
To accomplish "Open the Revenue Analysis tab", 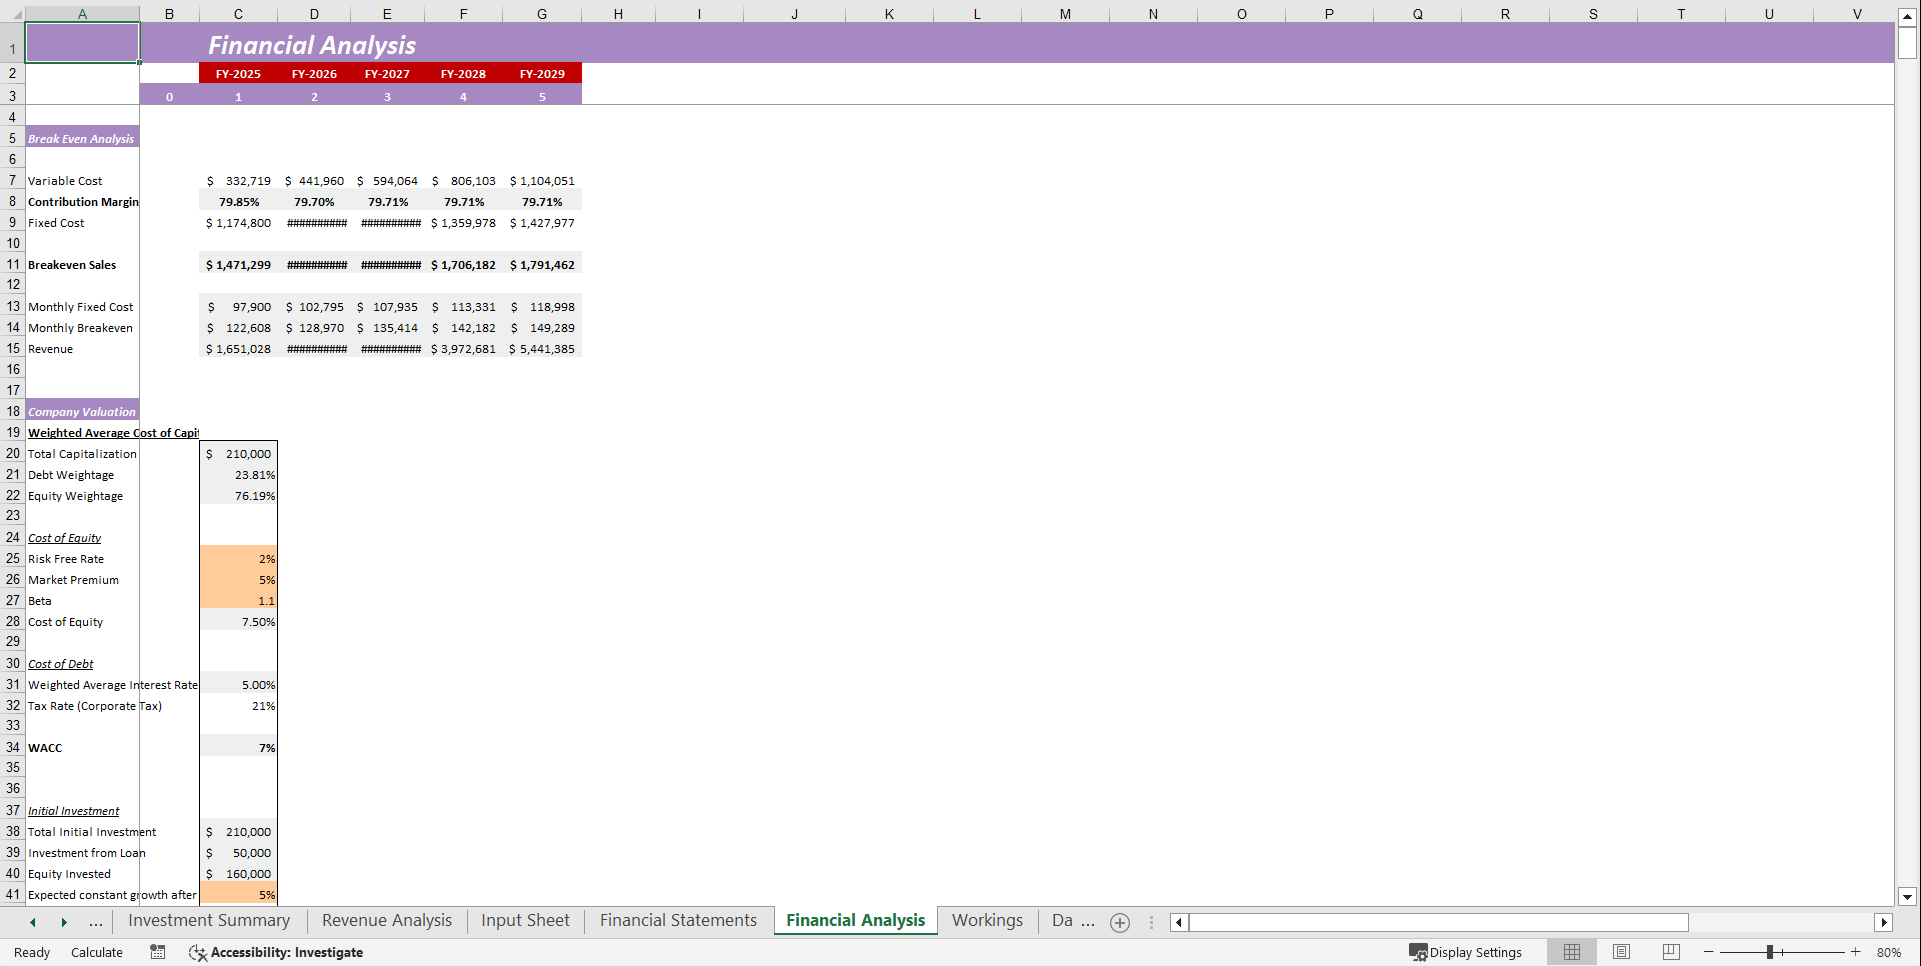I will (386, 921).
